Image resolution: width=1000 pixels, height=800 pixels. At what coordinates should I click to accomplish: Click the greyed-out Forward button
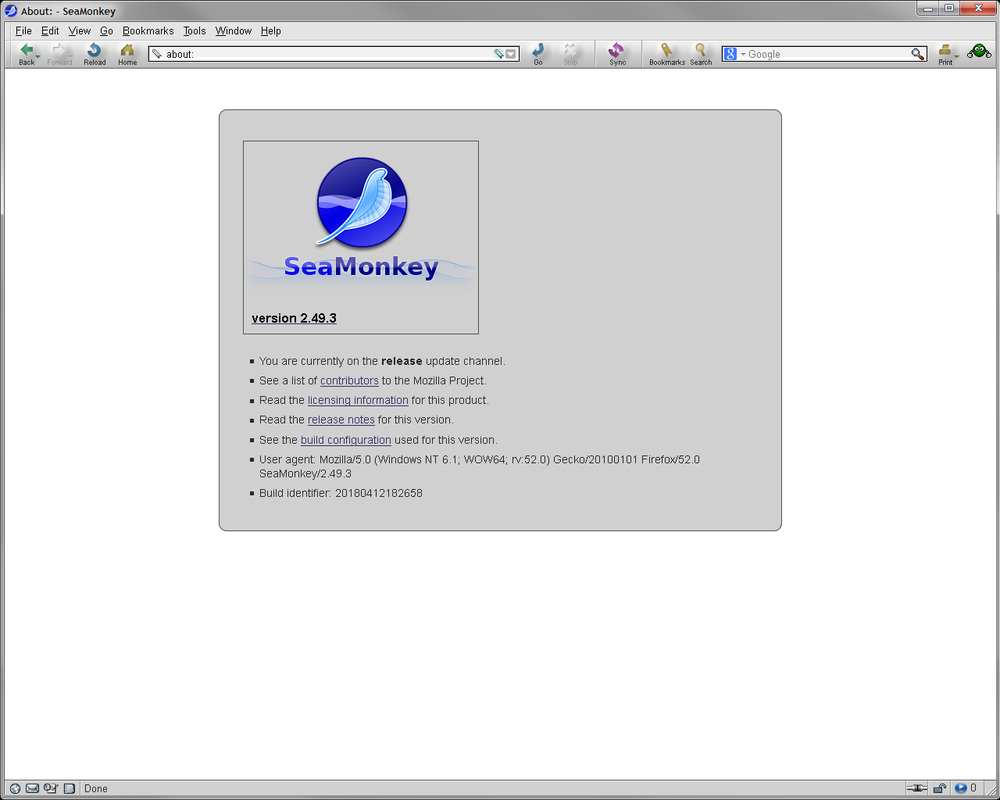pos(59,54)
